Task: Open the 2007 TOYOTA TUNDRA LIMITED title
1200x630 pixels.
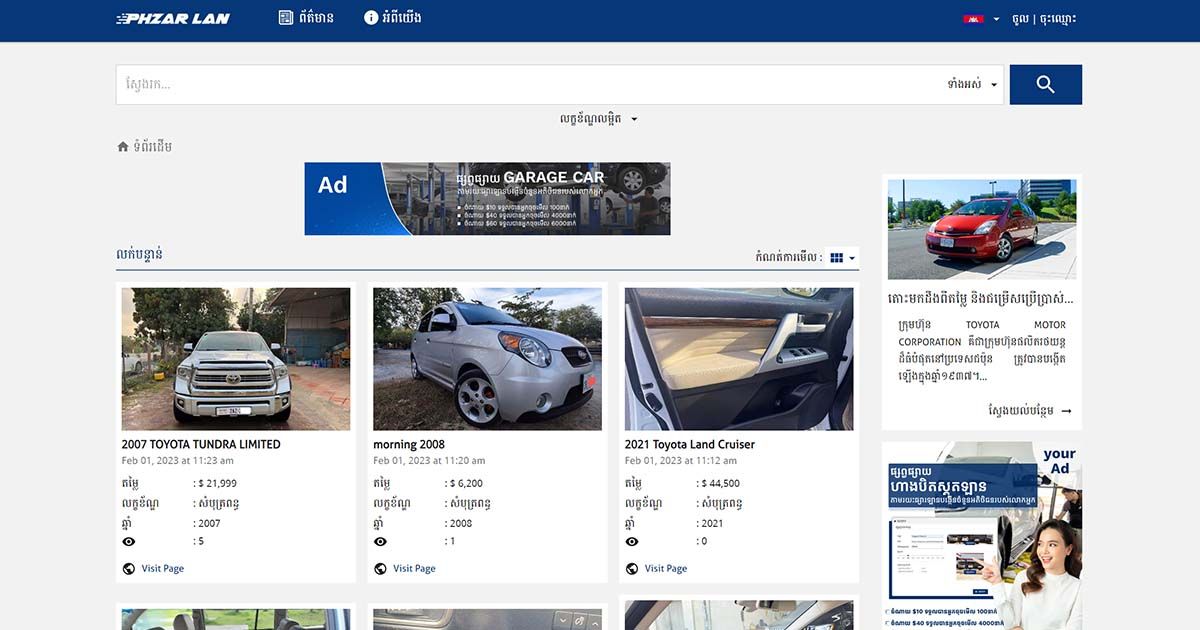Action: (201, 444)
